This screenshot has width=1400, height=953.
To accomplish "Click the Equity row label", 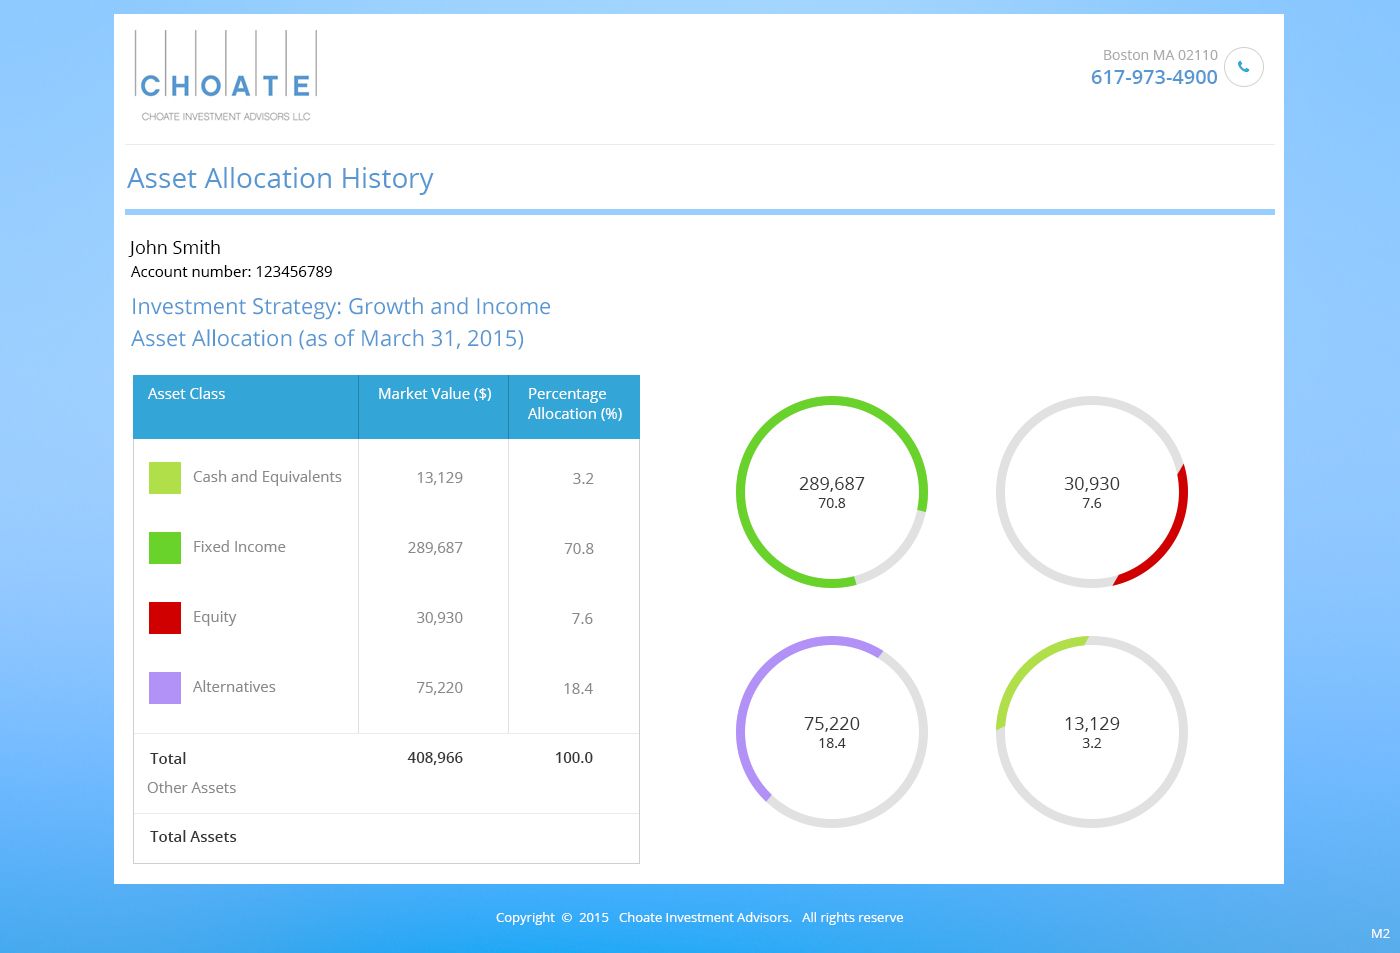I will (x=215, y=617).
